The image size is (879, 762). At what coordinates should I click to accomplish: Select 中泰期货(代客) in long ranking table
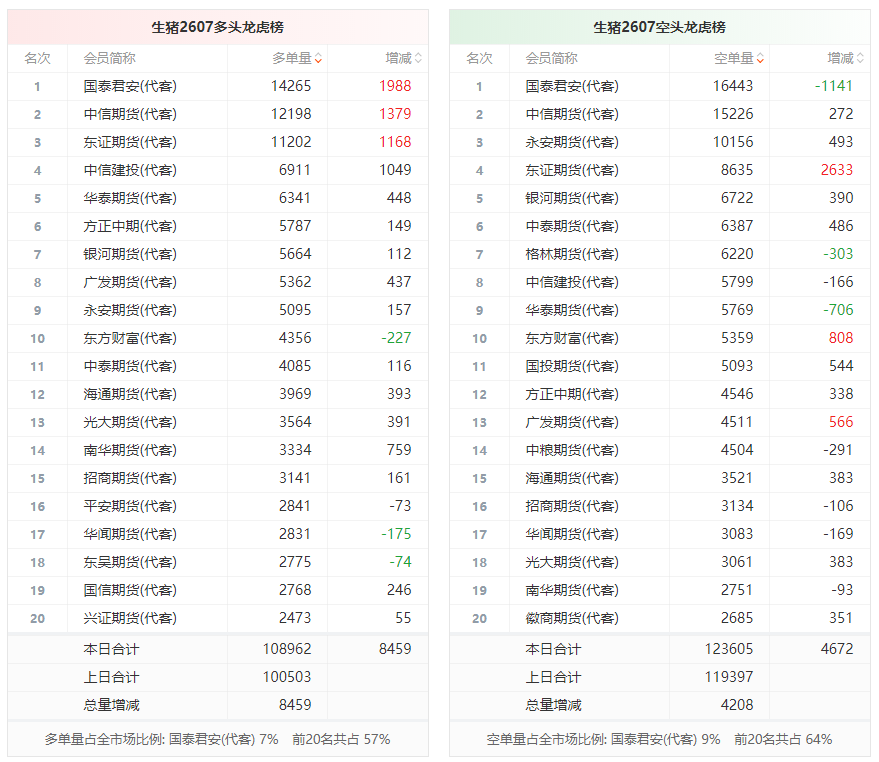[130, 366]
